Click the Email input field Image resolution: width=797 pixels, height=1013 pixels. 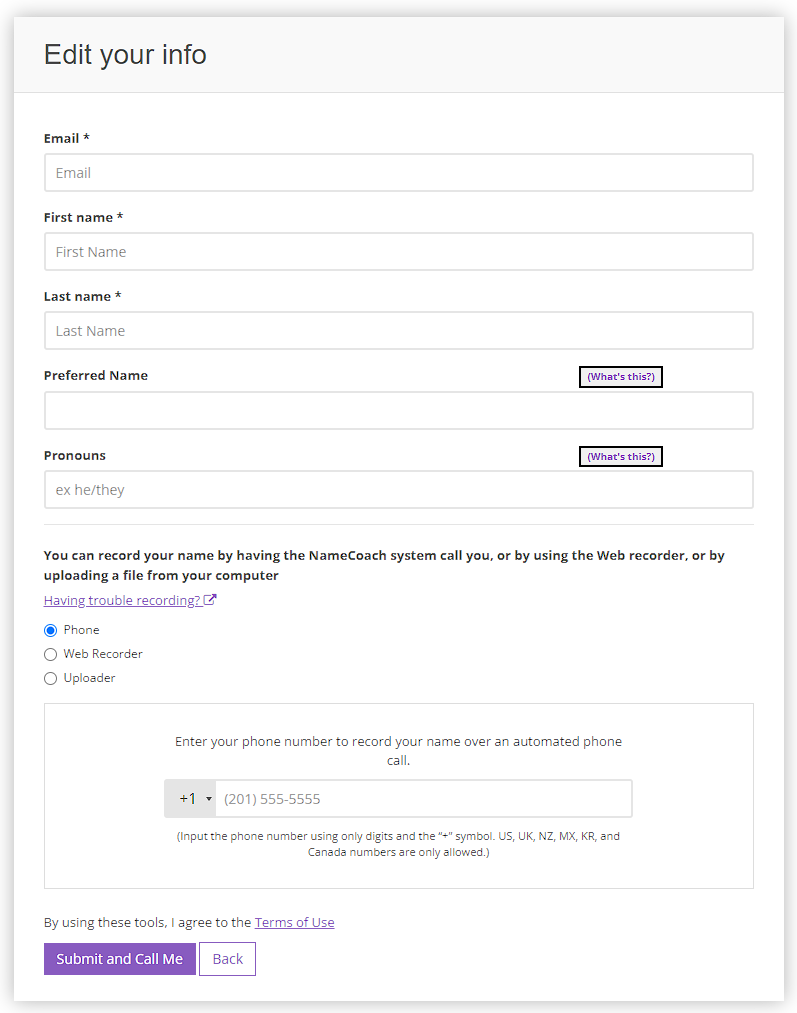pyautogui.click(x=398, y=172)
